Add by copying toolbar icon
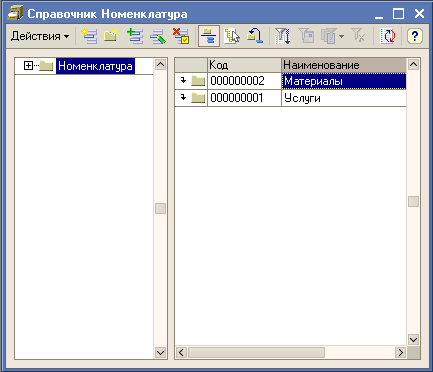This screenshot has height=372, width=433. point(135,36)
